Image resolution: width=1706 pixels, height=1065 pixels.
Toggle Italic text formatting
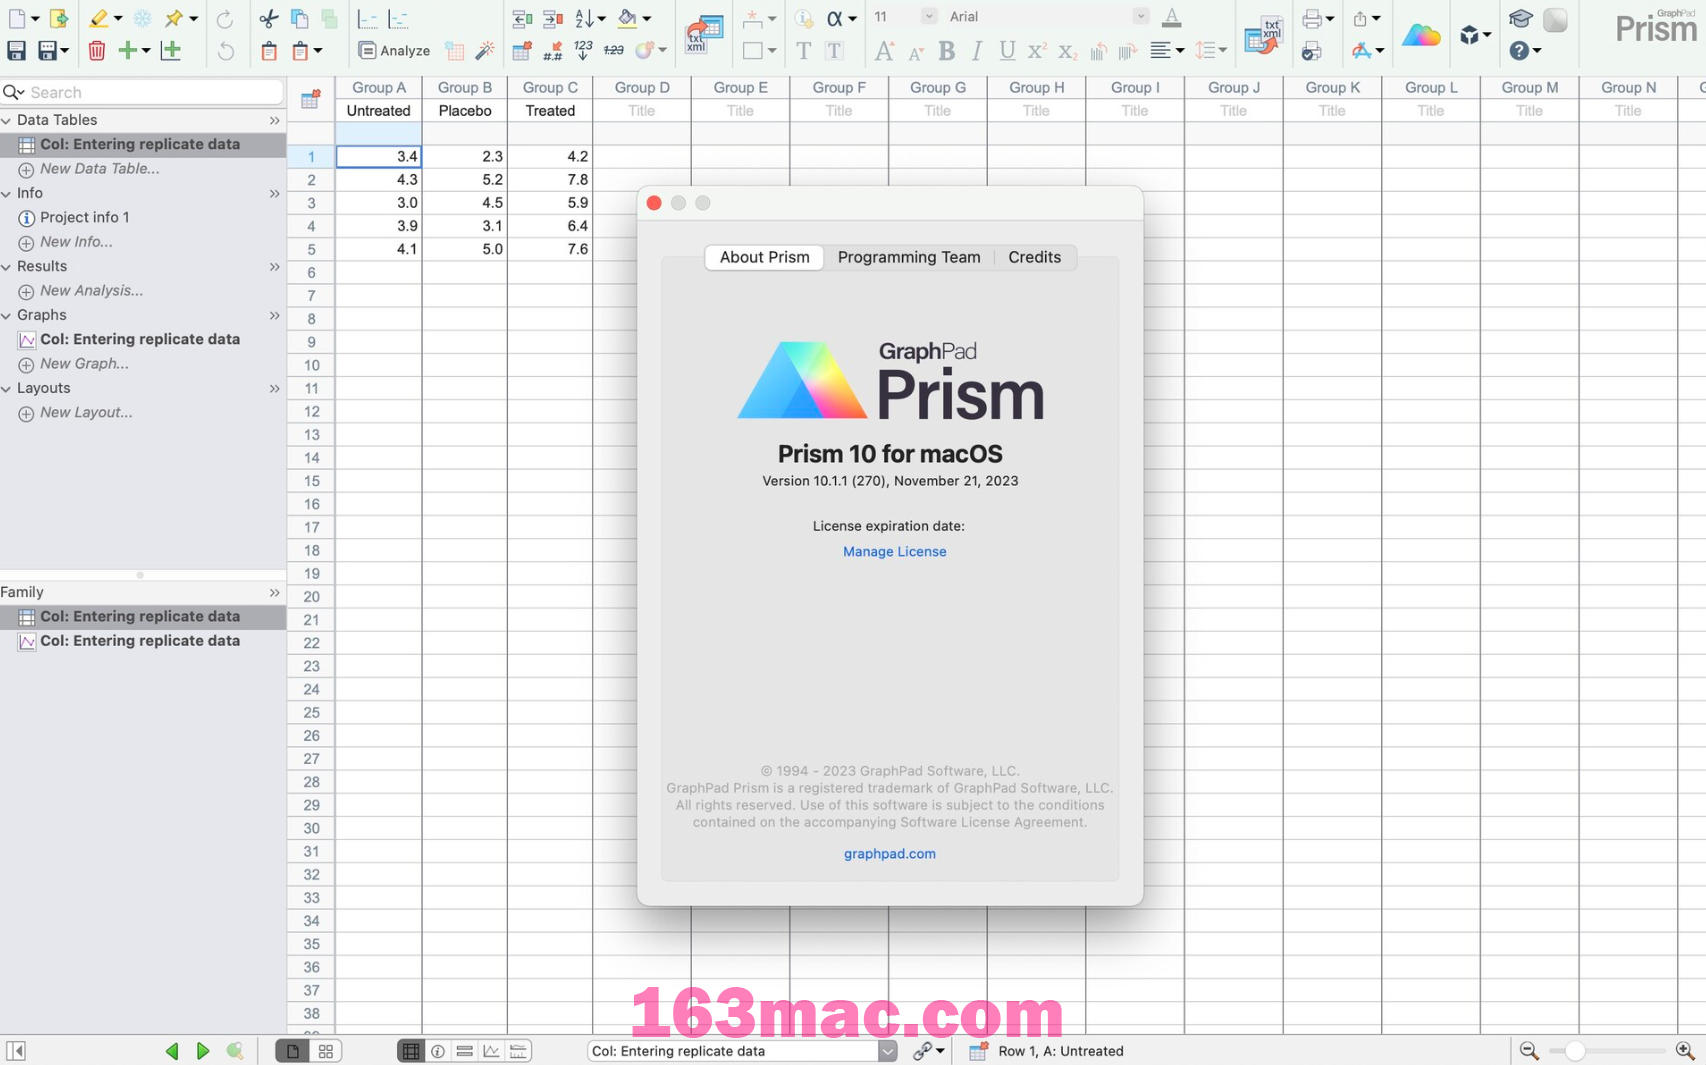(x=977, y=50)
